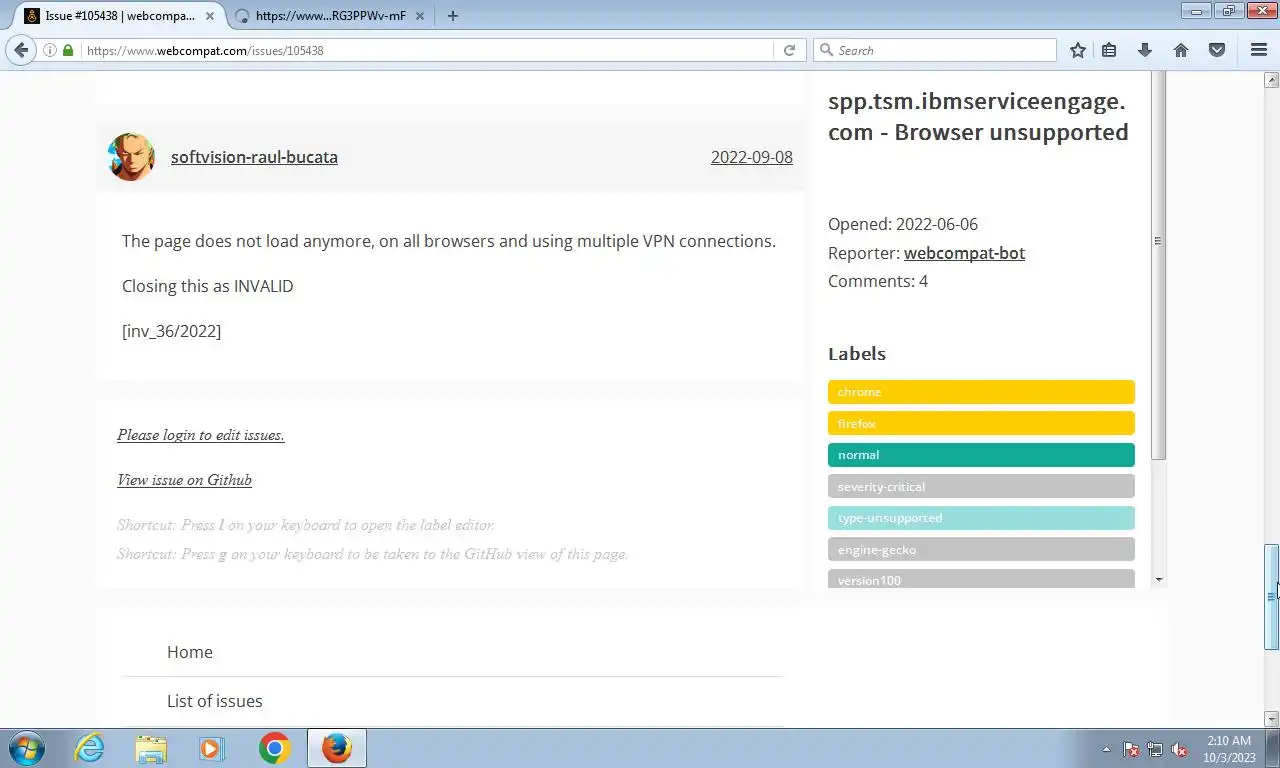Screen dimensions: 1280x768
Task: Select the firefox label
Action: [981, 423]
